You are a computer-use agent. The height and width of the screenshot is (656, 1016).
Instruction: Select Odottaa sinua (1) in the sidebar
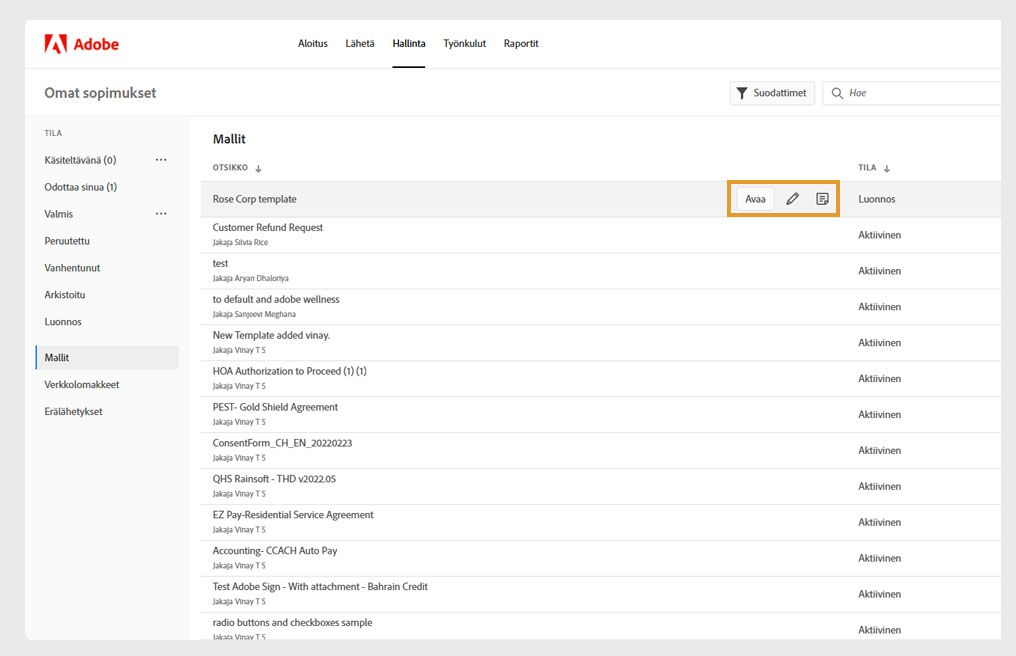pos(81,187)
